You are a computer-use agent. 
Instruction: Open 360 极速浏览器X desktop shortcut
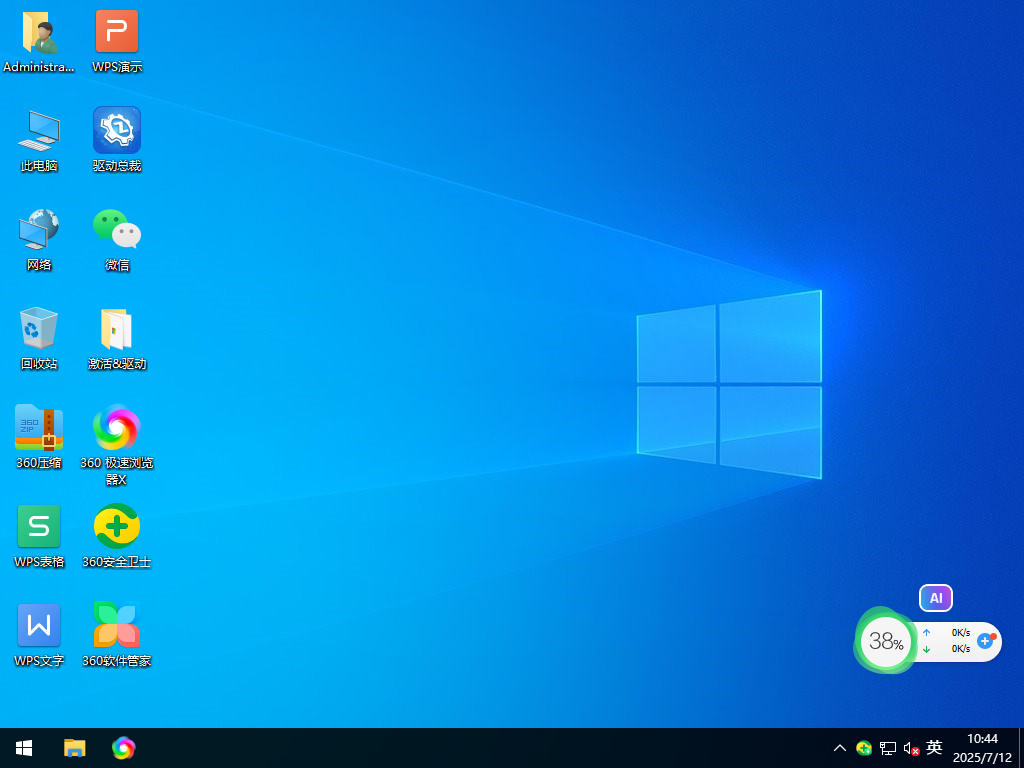[x=117, y=445]
